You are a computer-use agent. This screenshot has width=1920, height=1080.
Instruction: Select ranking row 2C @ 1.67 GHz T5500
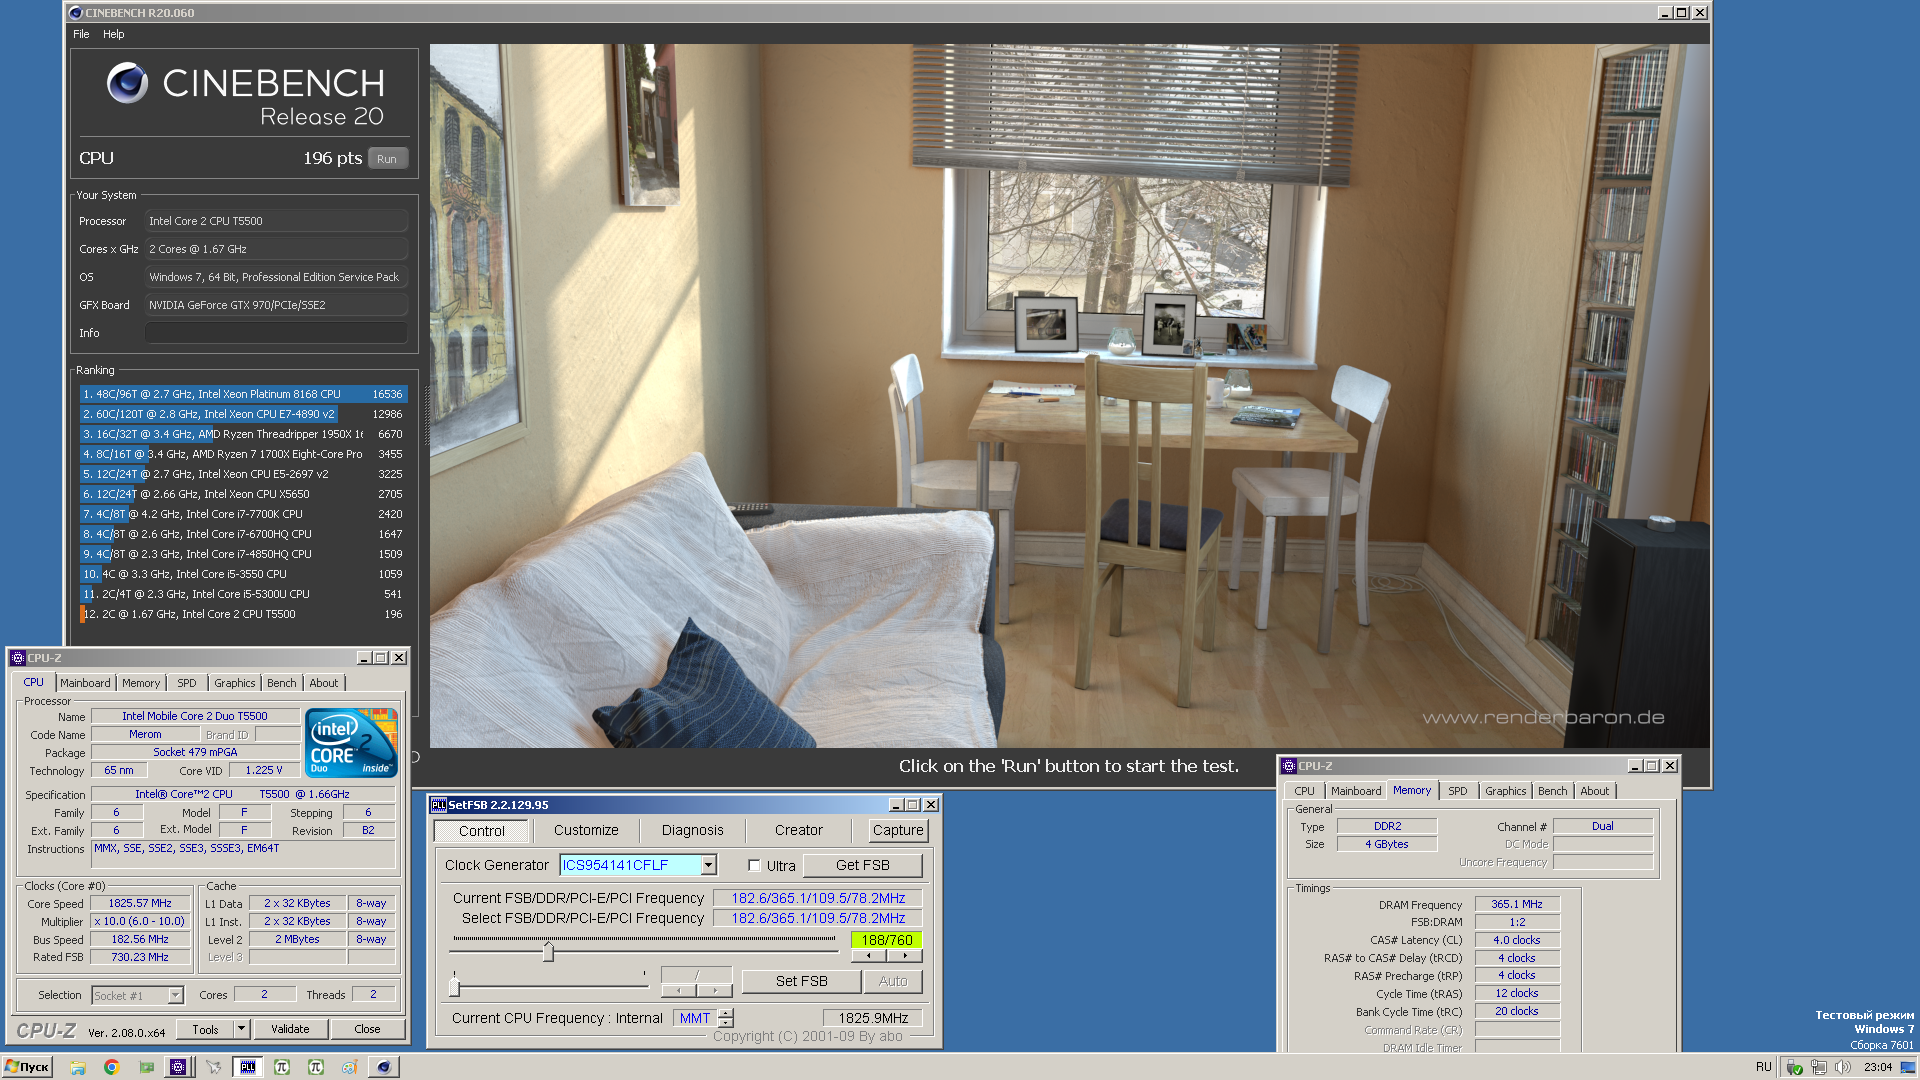[x=243, y=614]
